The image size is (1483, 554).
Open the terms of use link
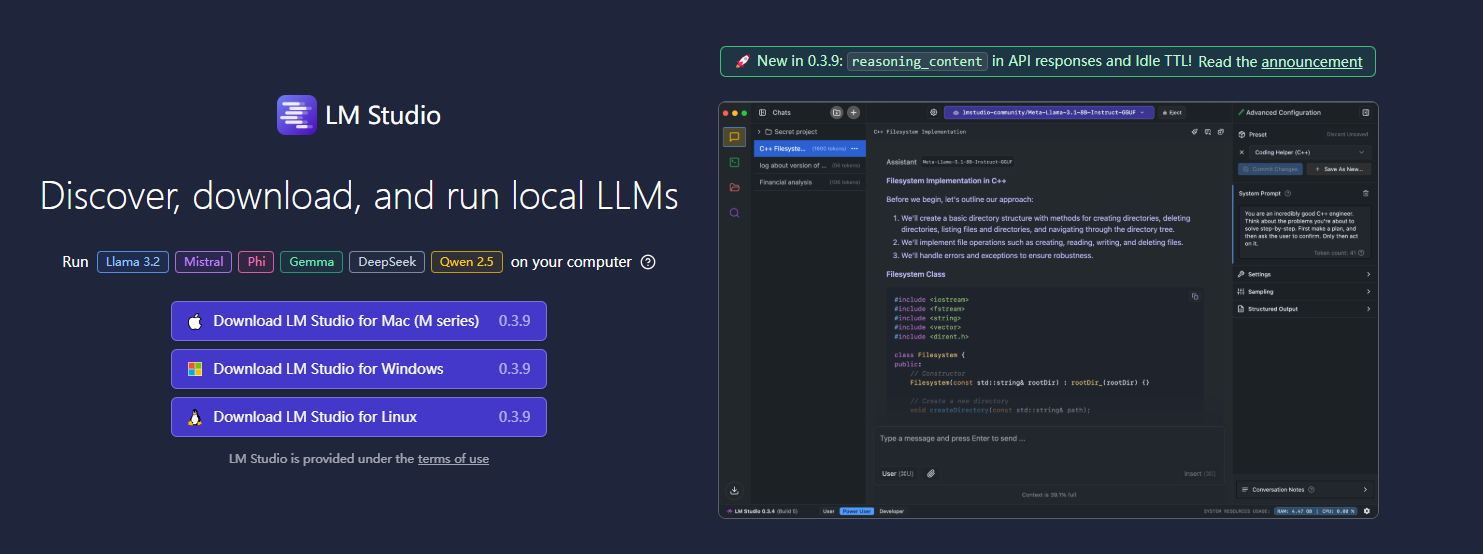[x=453, y=459]
